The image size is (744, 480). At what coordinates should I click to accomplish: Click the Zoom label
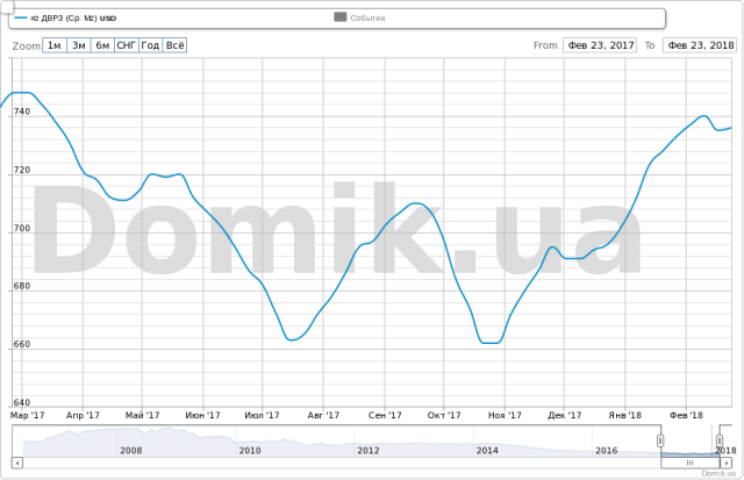[x=26, y=46]
